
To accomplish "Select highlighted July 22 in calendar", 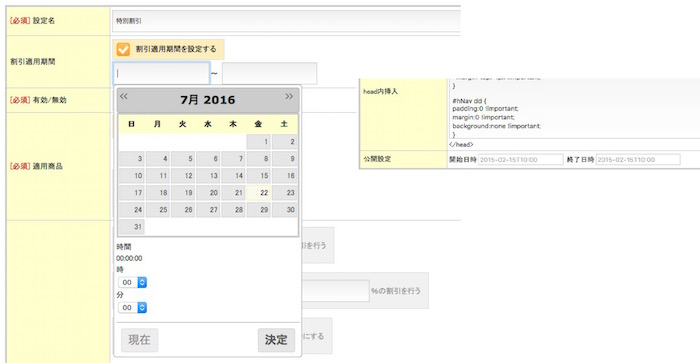I will click(x=259, y=193).
